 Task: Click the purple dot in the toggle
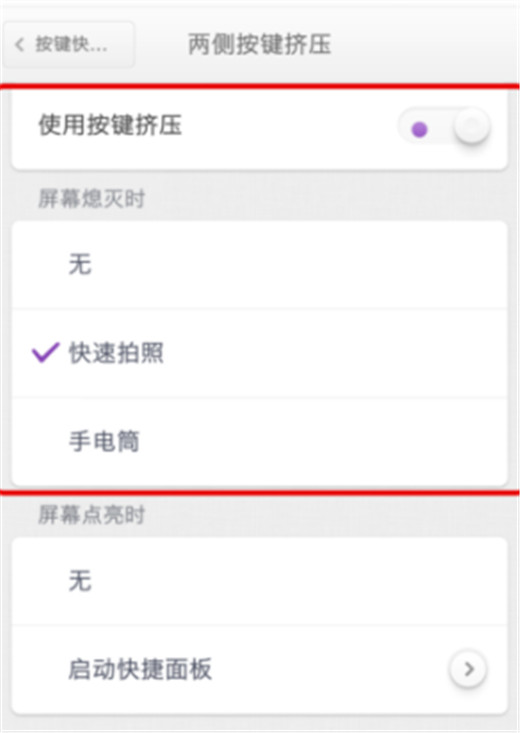point(419,129)
